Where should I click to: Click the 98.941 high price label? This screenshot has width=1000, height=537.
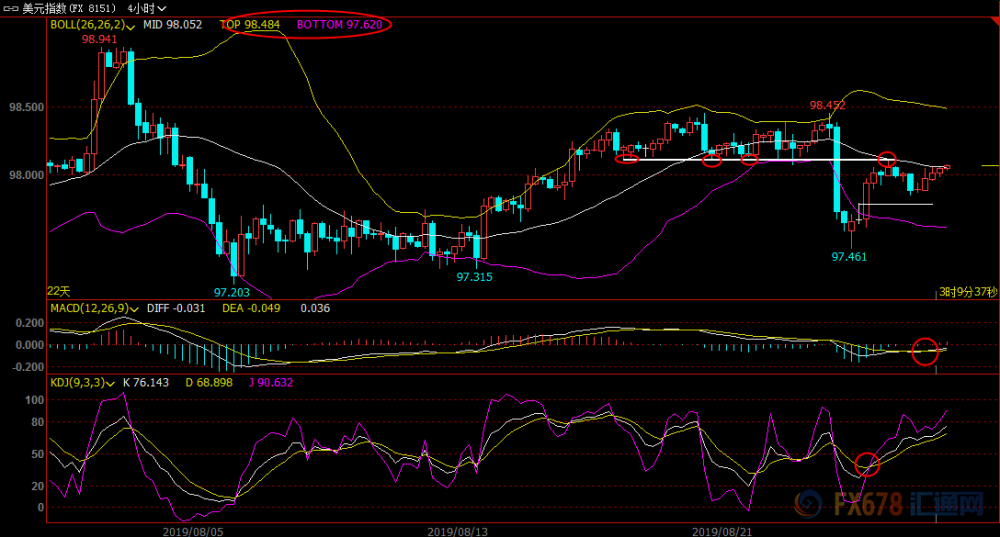[99, 39]
